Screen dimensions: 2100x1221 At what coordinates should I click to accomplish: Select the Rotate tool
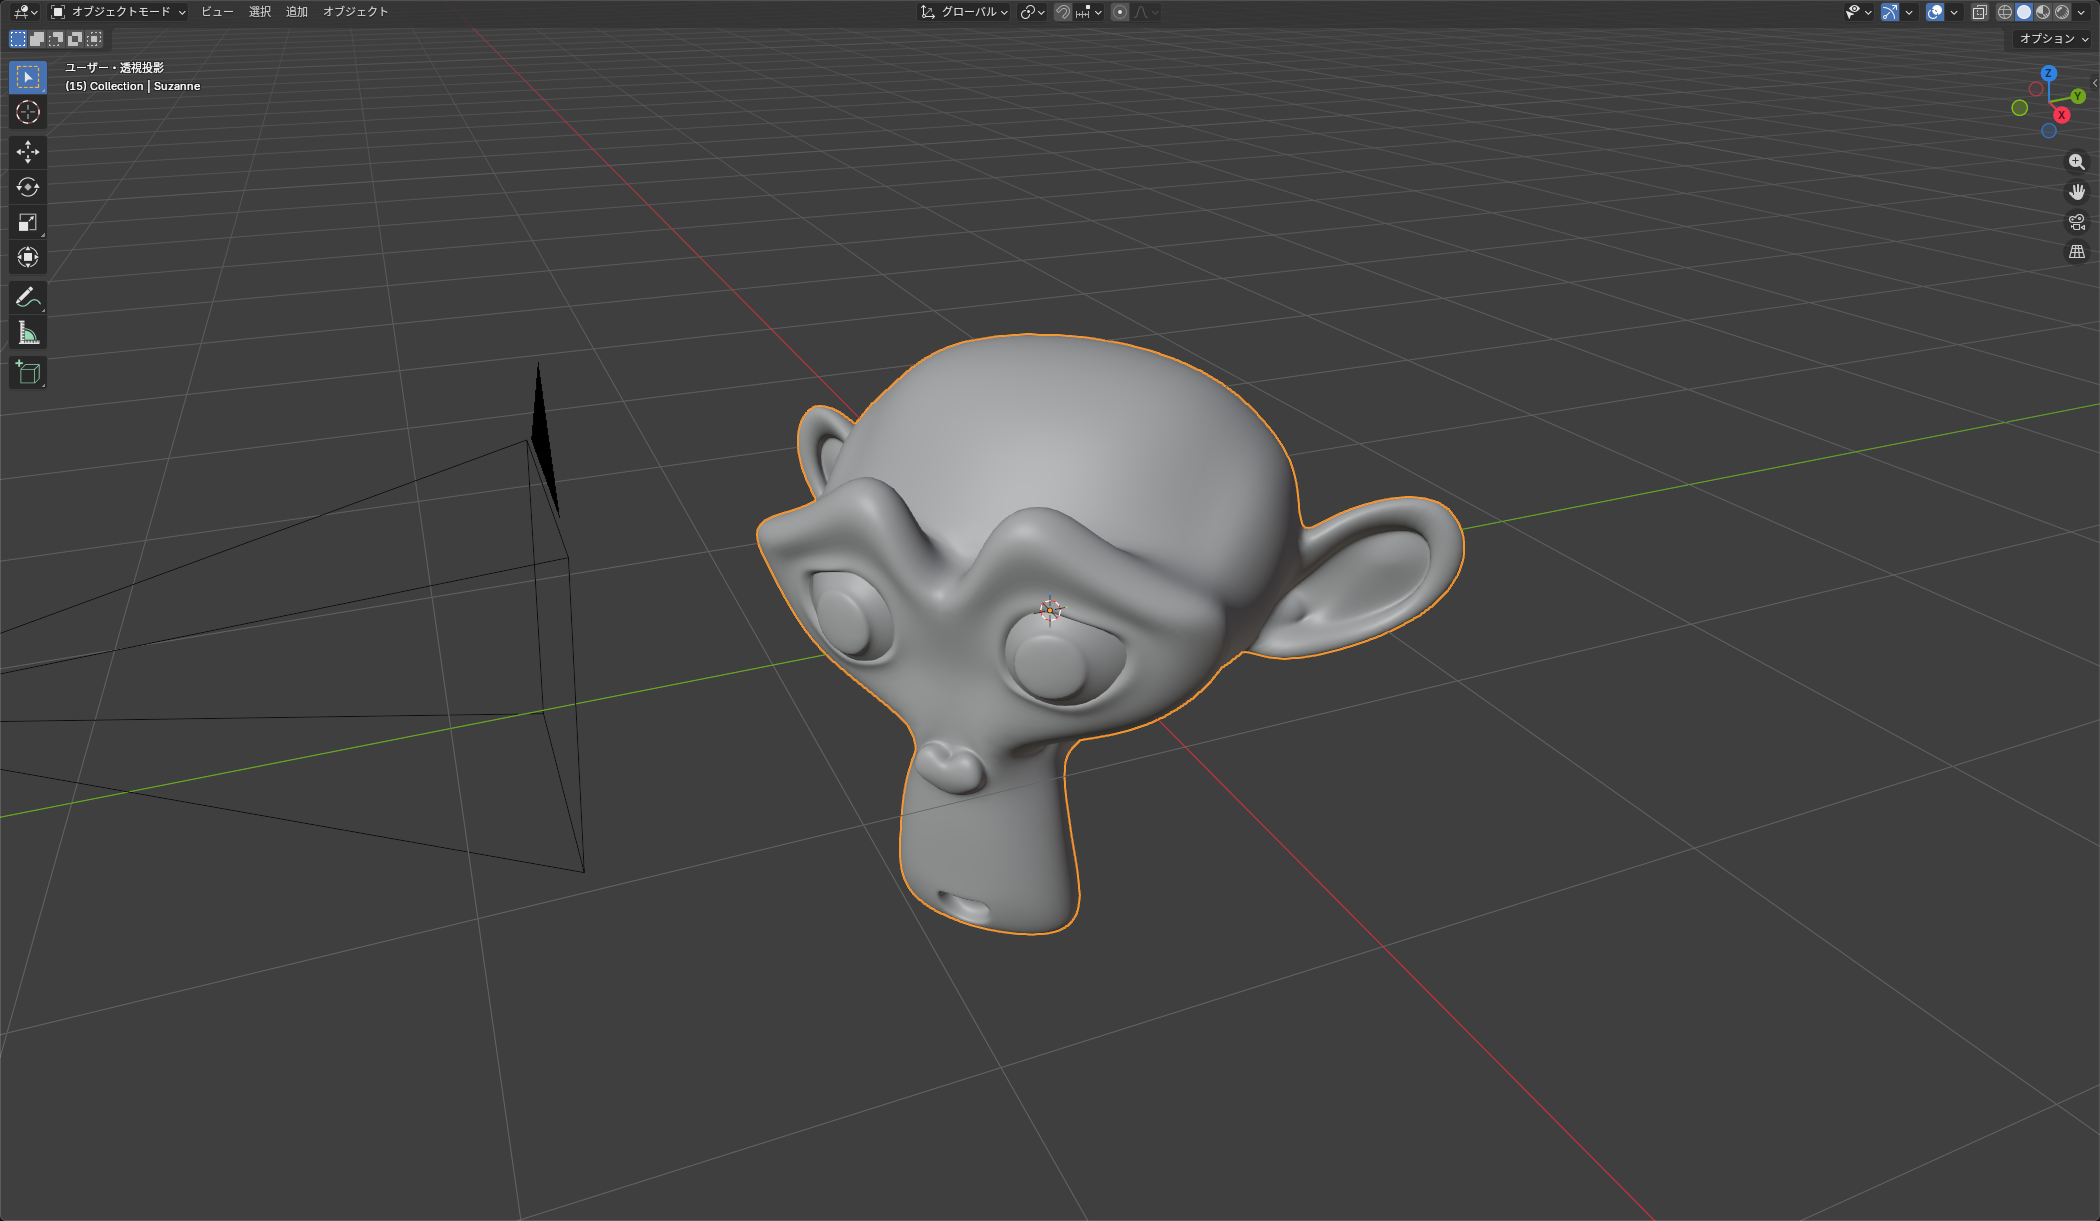pyautogui.click(x=28, y=187)
